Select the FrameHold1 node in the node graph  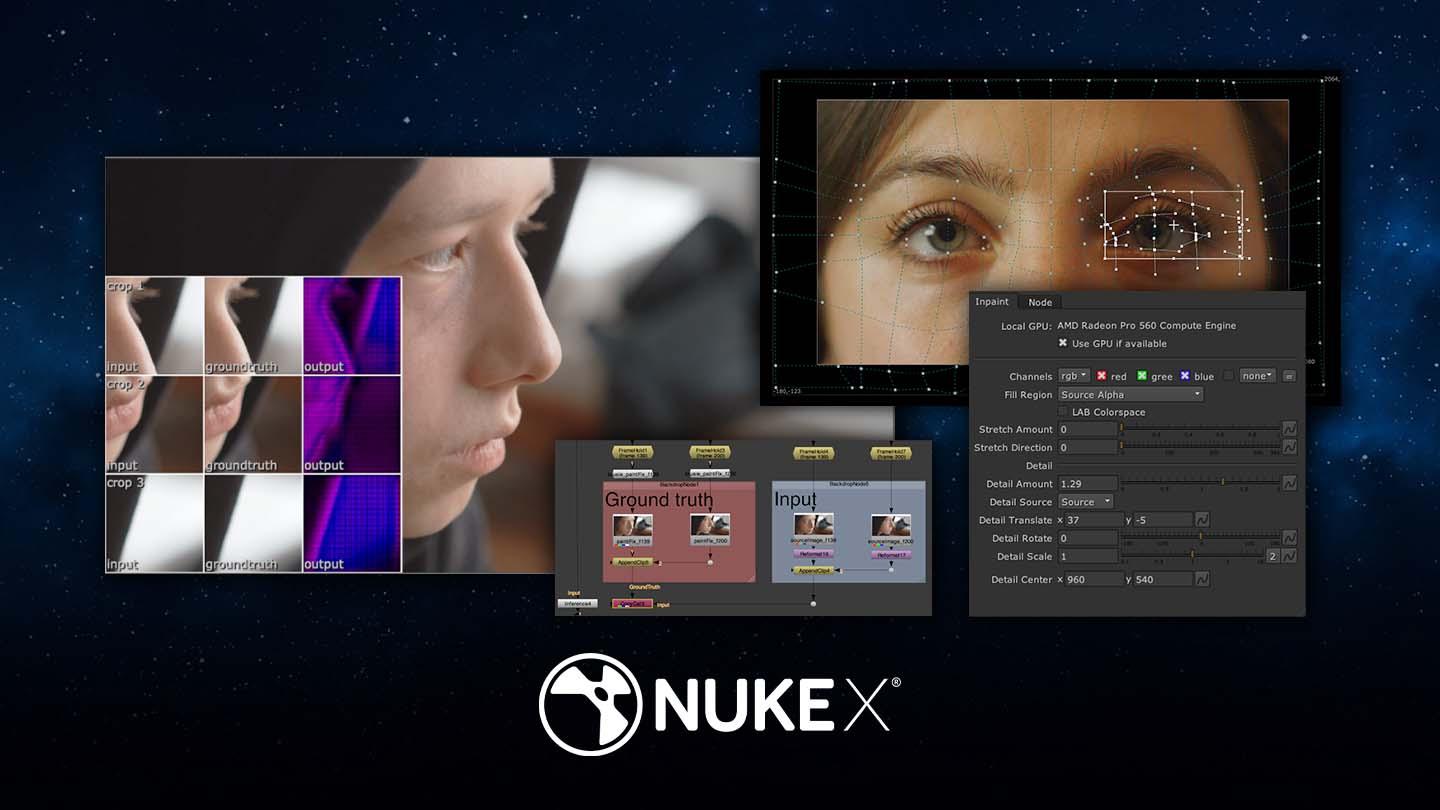pos(633,451)
